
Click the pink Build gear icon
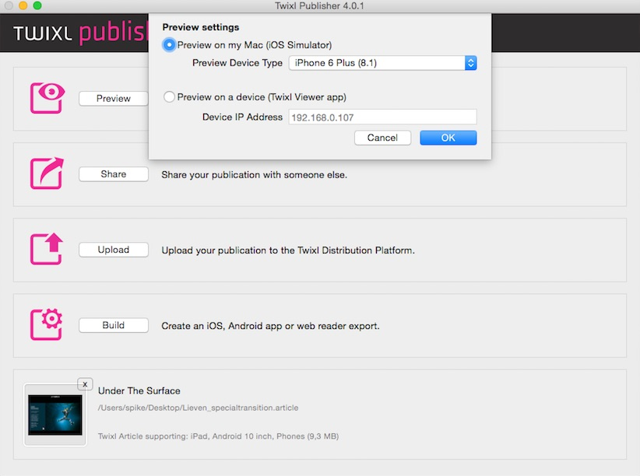(46, 325)
